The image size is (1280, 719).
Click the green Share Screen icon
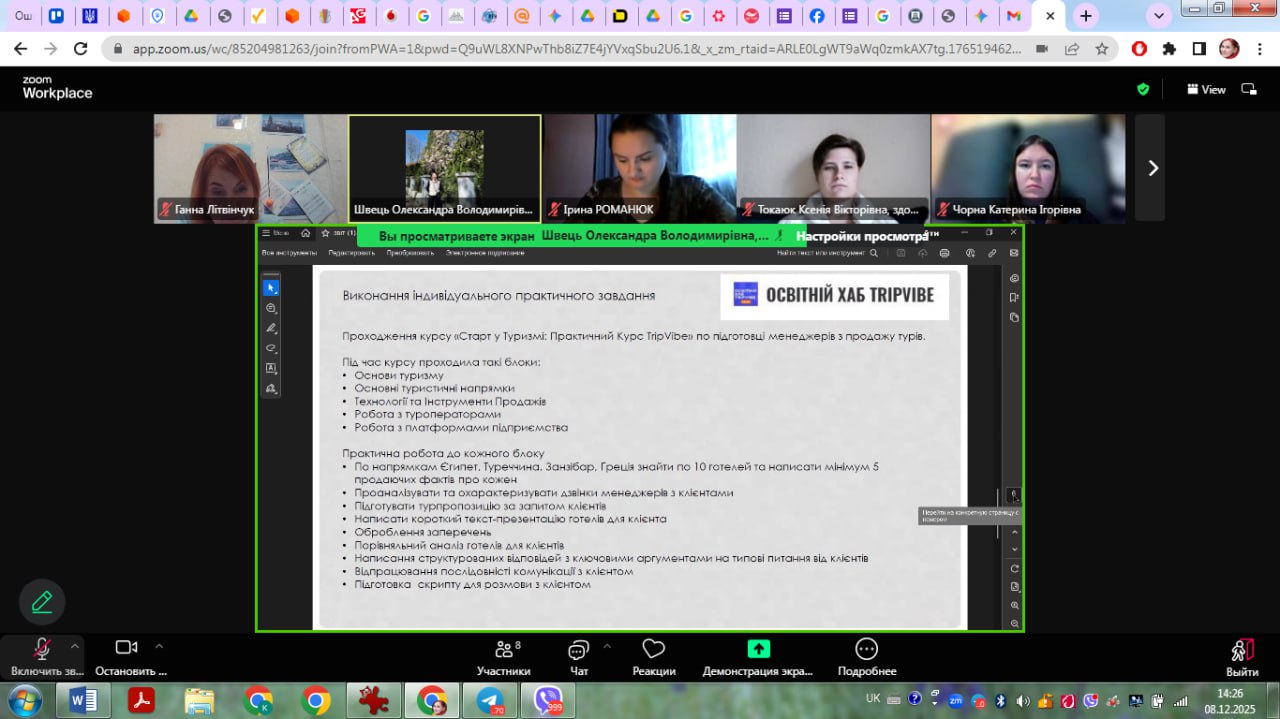coord(758,649)
